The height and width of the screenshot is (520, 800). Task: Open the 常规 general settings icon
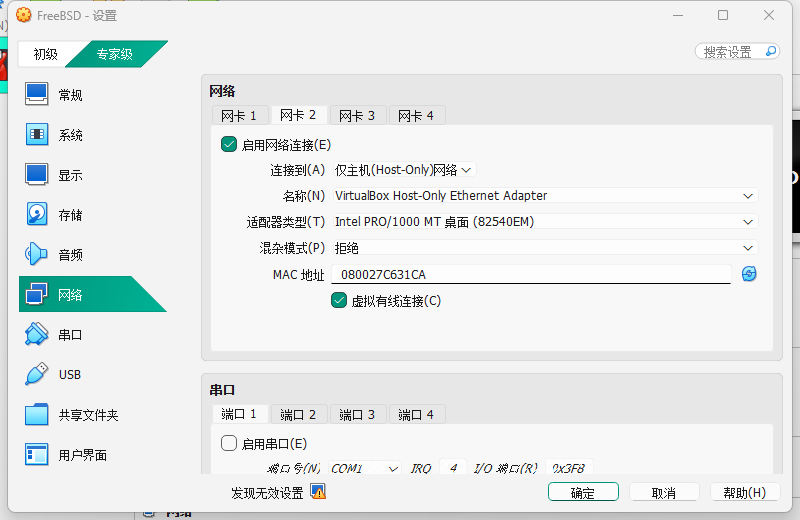point(37,94)
